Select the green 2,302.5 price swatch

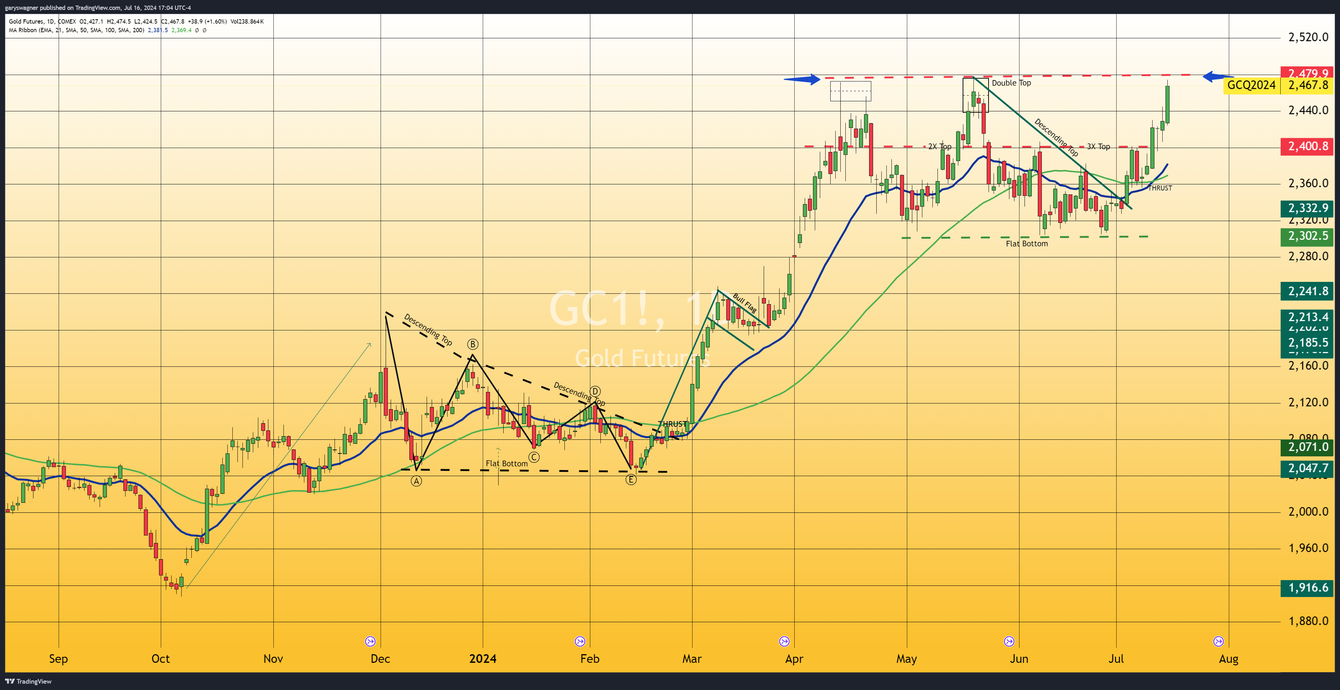1306,237
